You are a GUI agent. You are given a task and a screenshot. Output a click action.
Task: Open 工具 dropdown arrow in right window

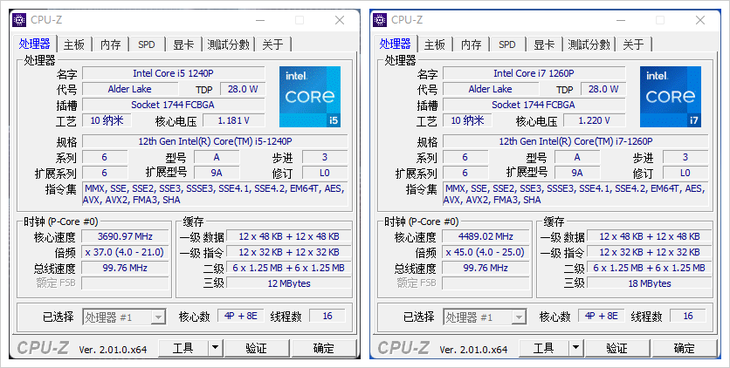[576, 348]
